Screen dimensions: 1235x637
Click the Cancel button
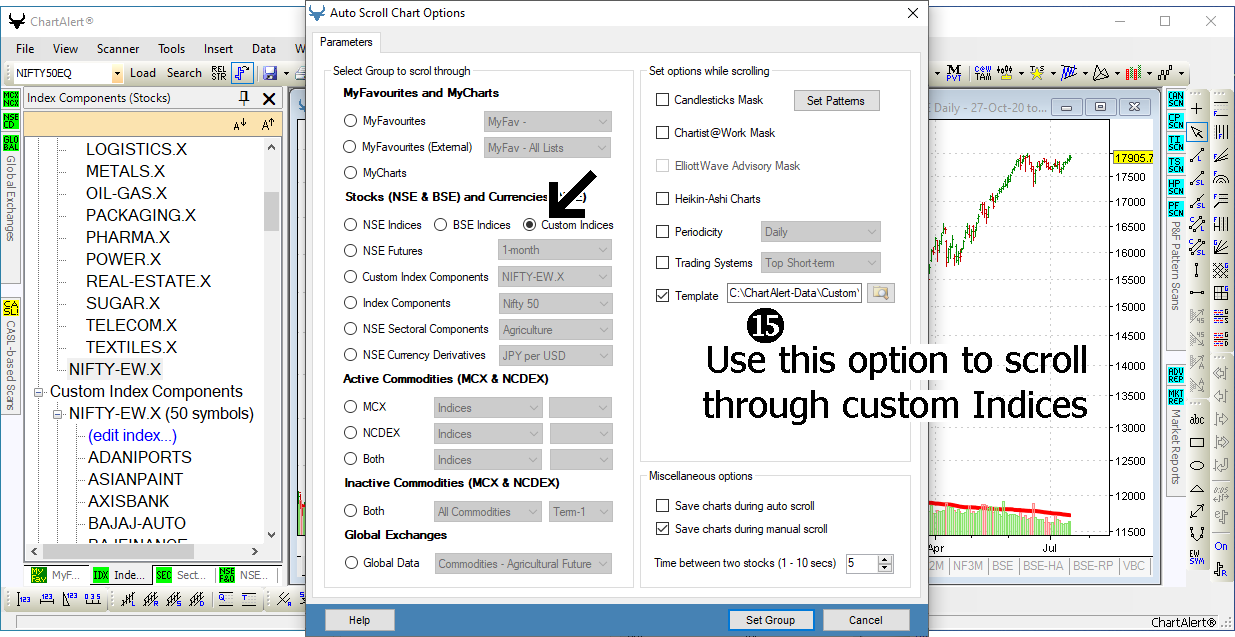click(865, 620)
